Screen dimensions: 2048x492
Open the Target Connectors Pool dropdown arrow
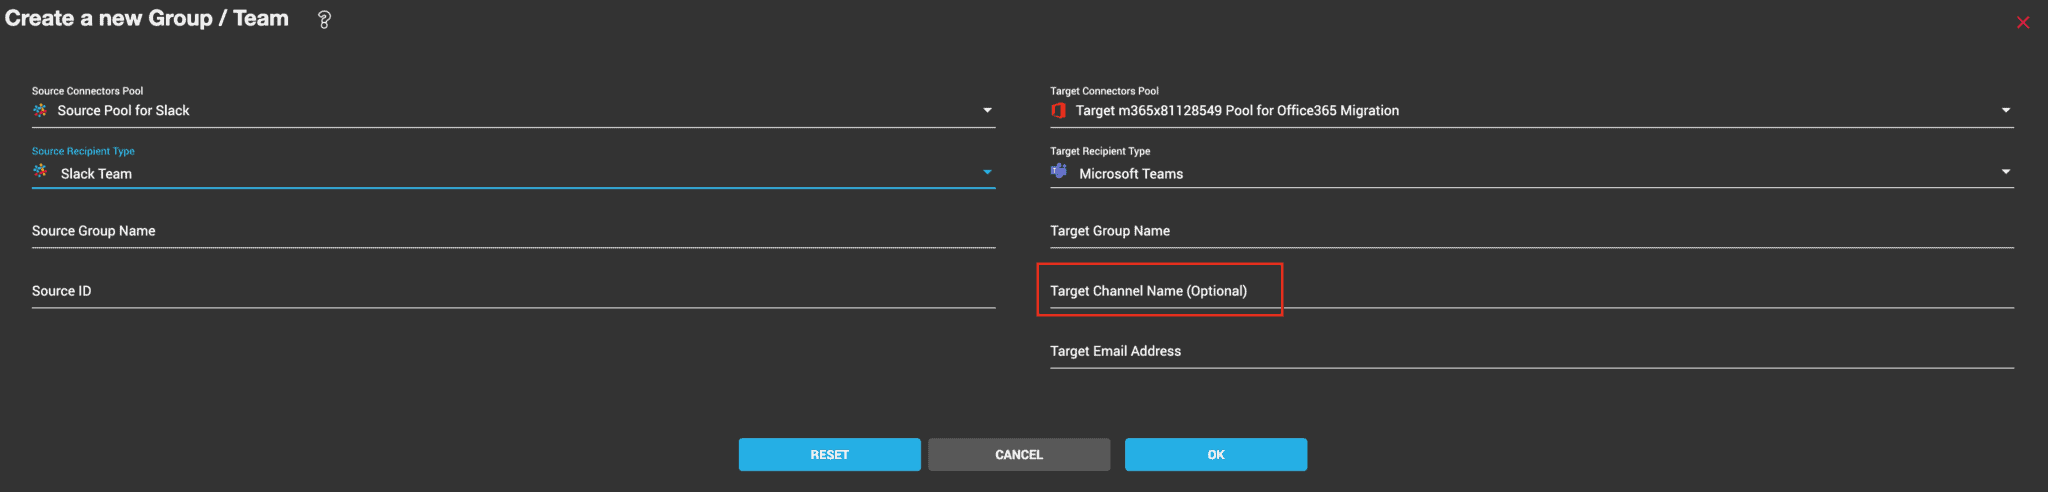[2005, 110]
